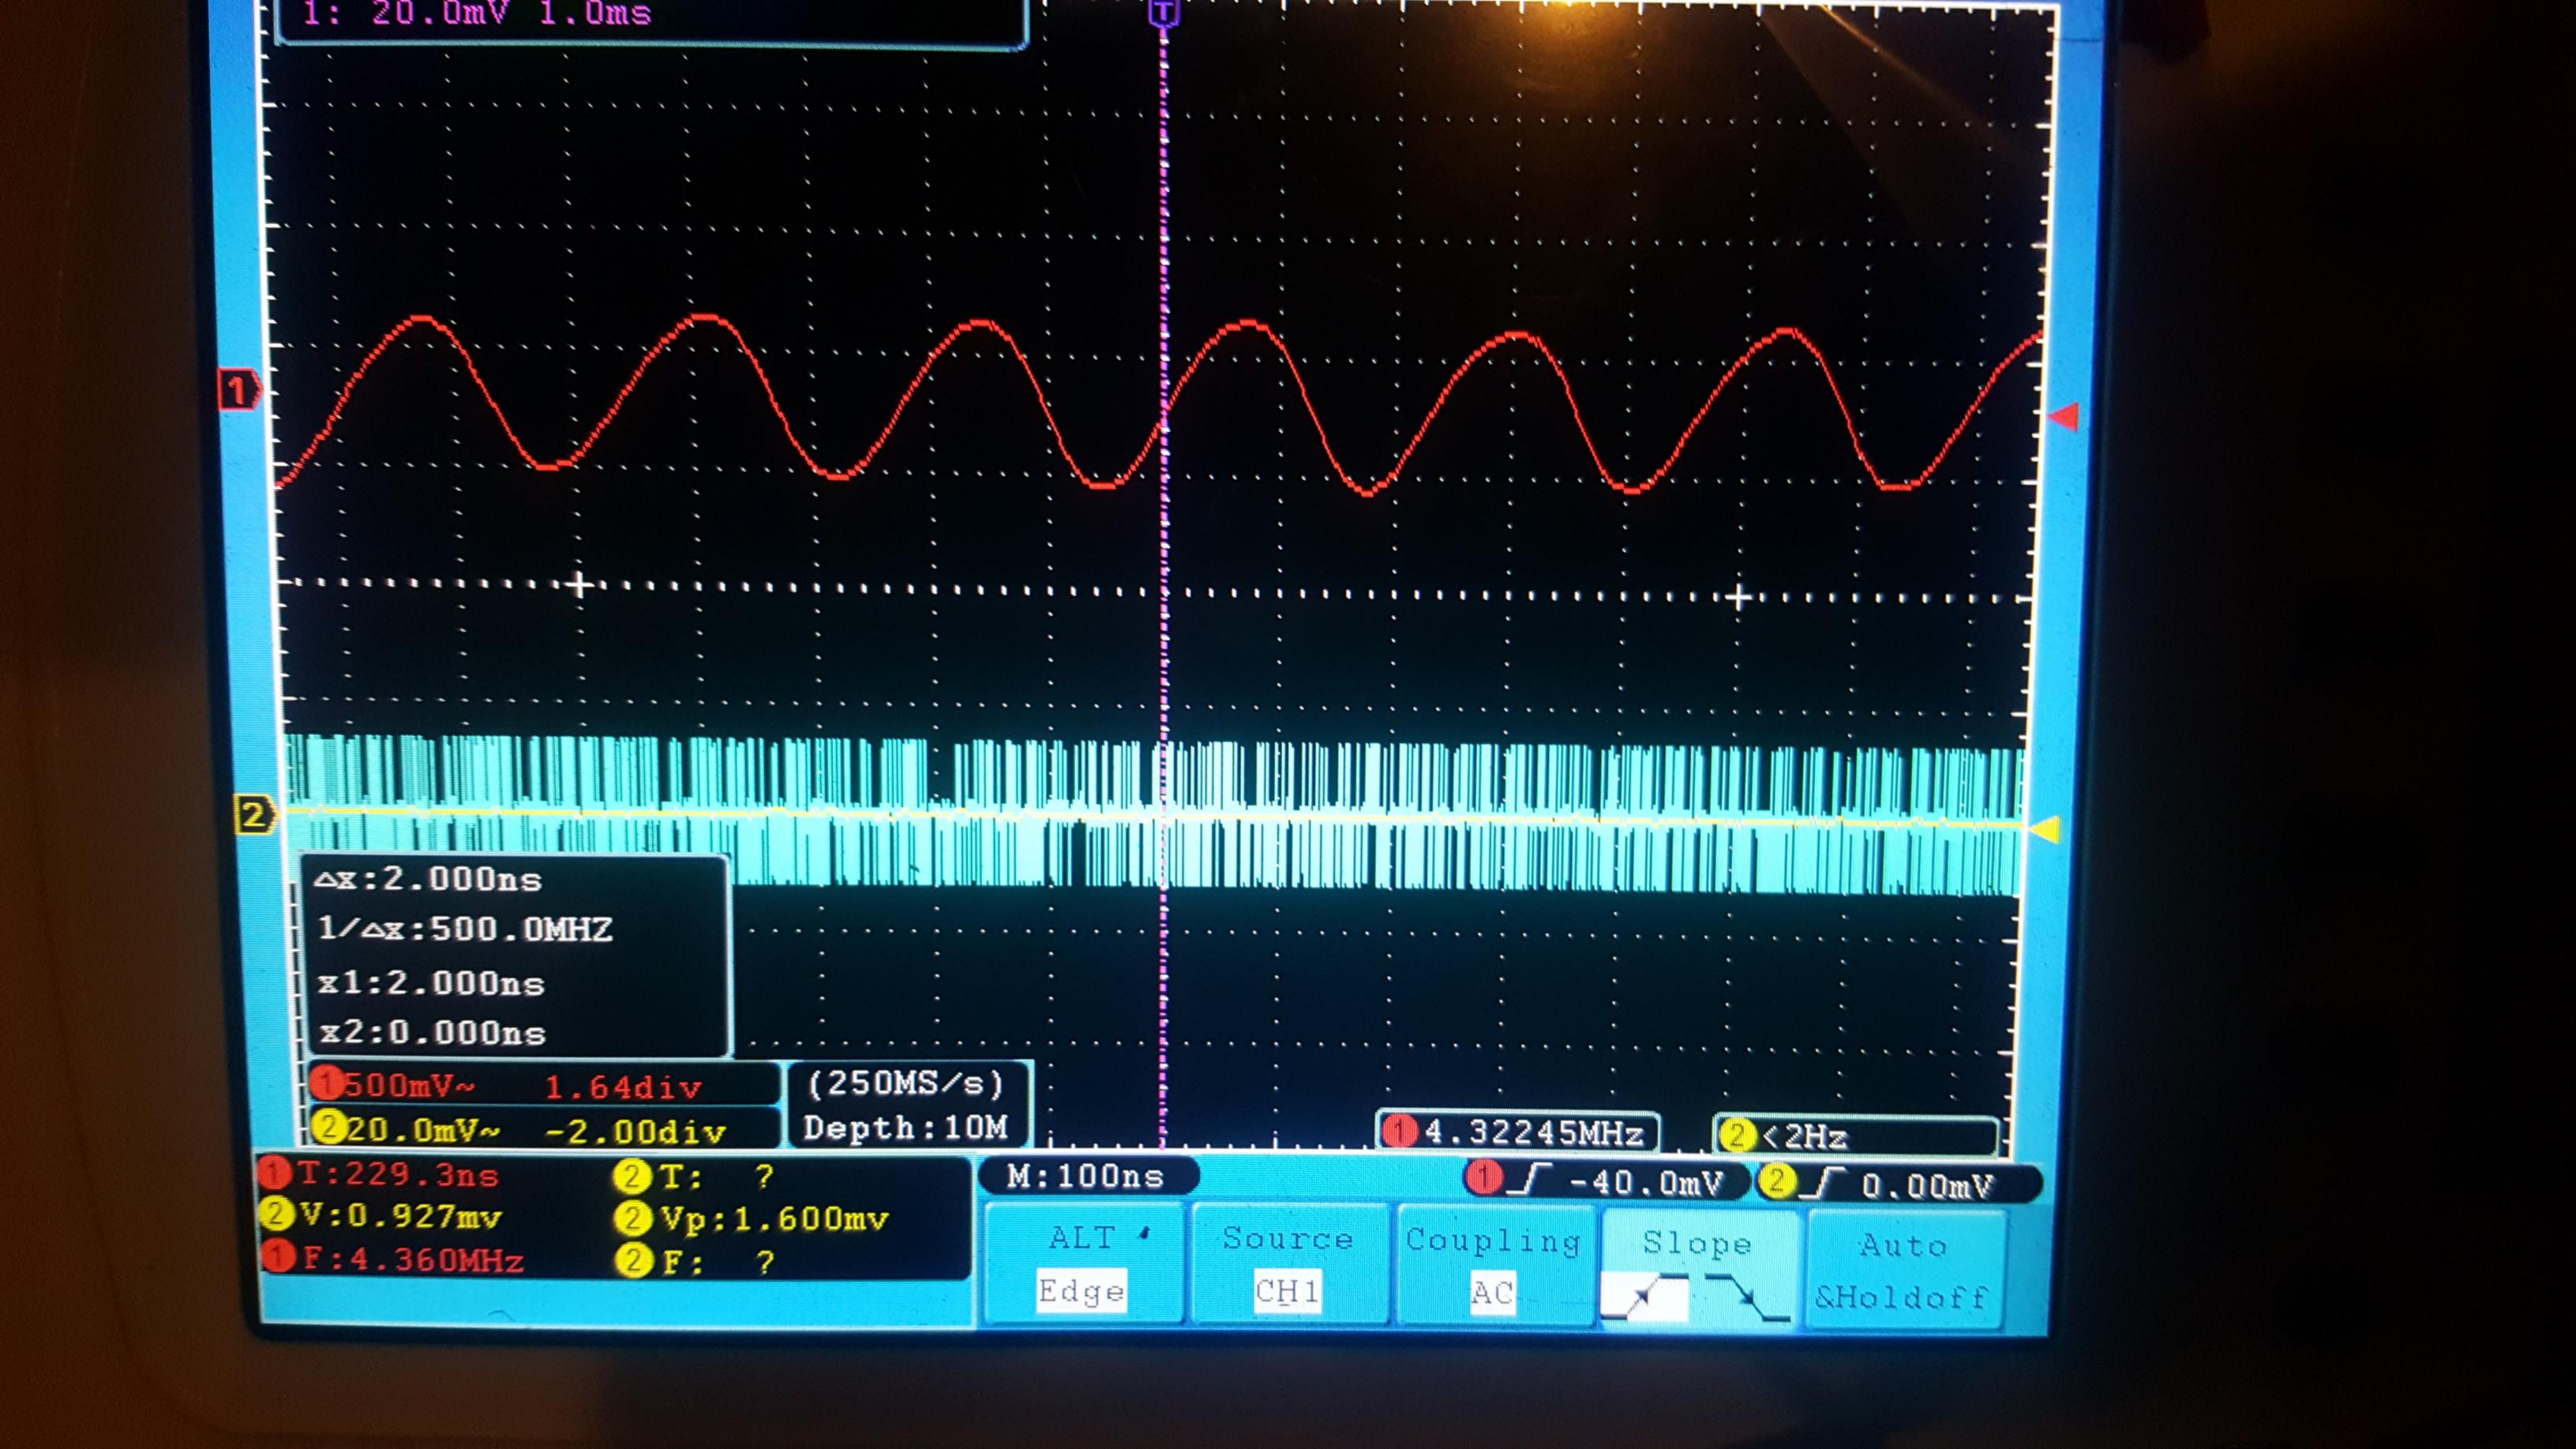The height and width of the screenshot is (1449, 2576).
Task: Click the Depth:10M memory readout
Action: [906, 1128]
